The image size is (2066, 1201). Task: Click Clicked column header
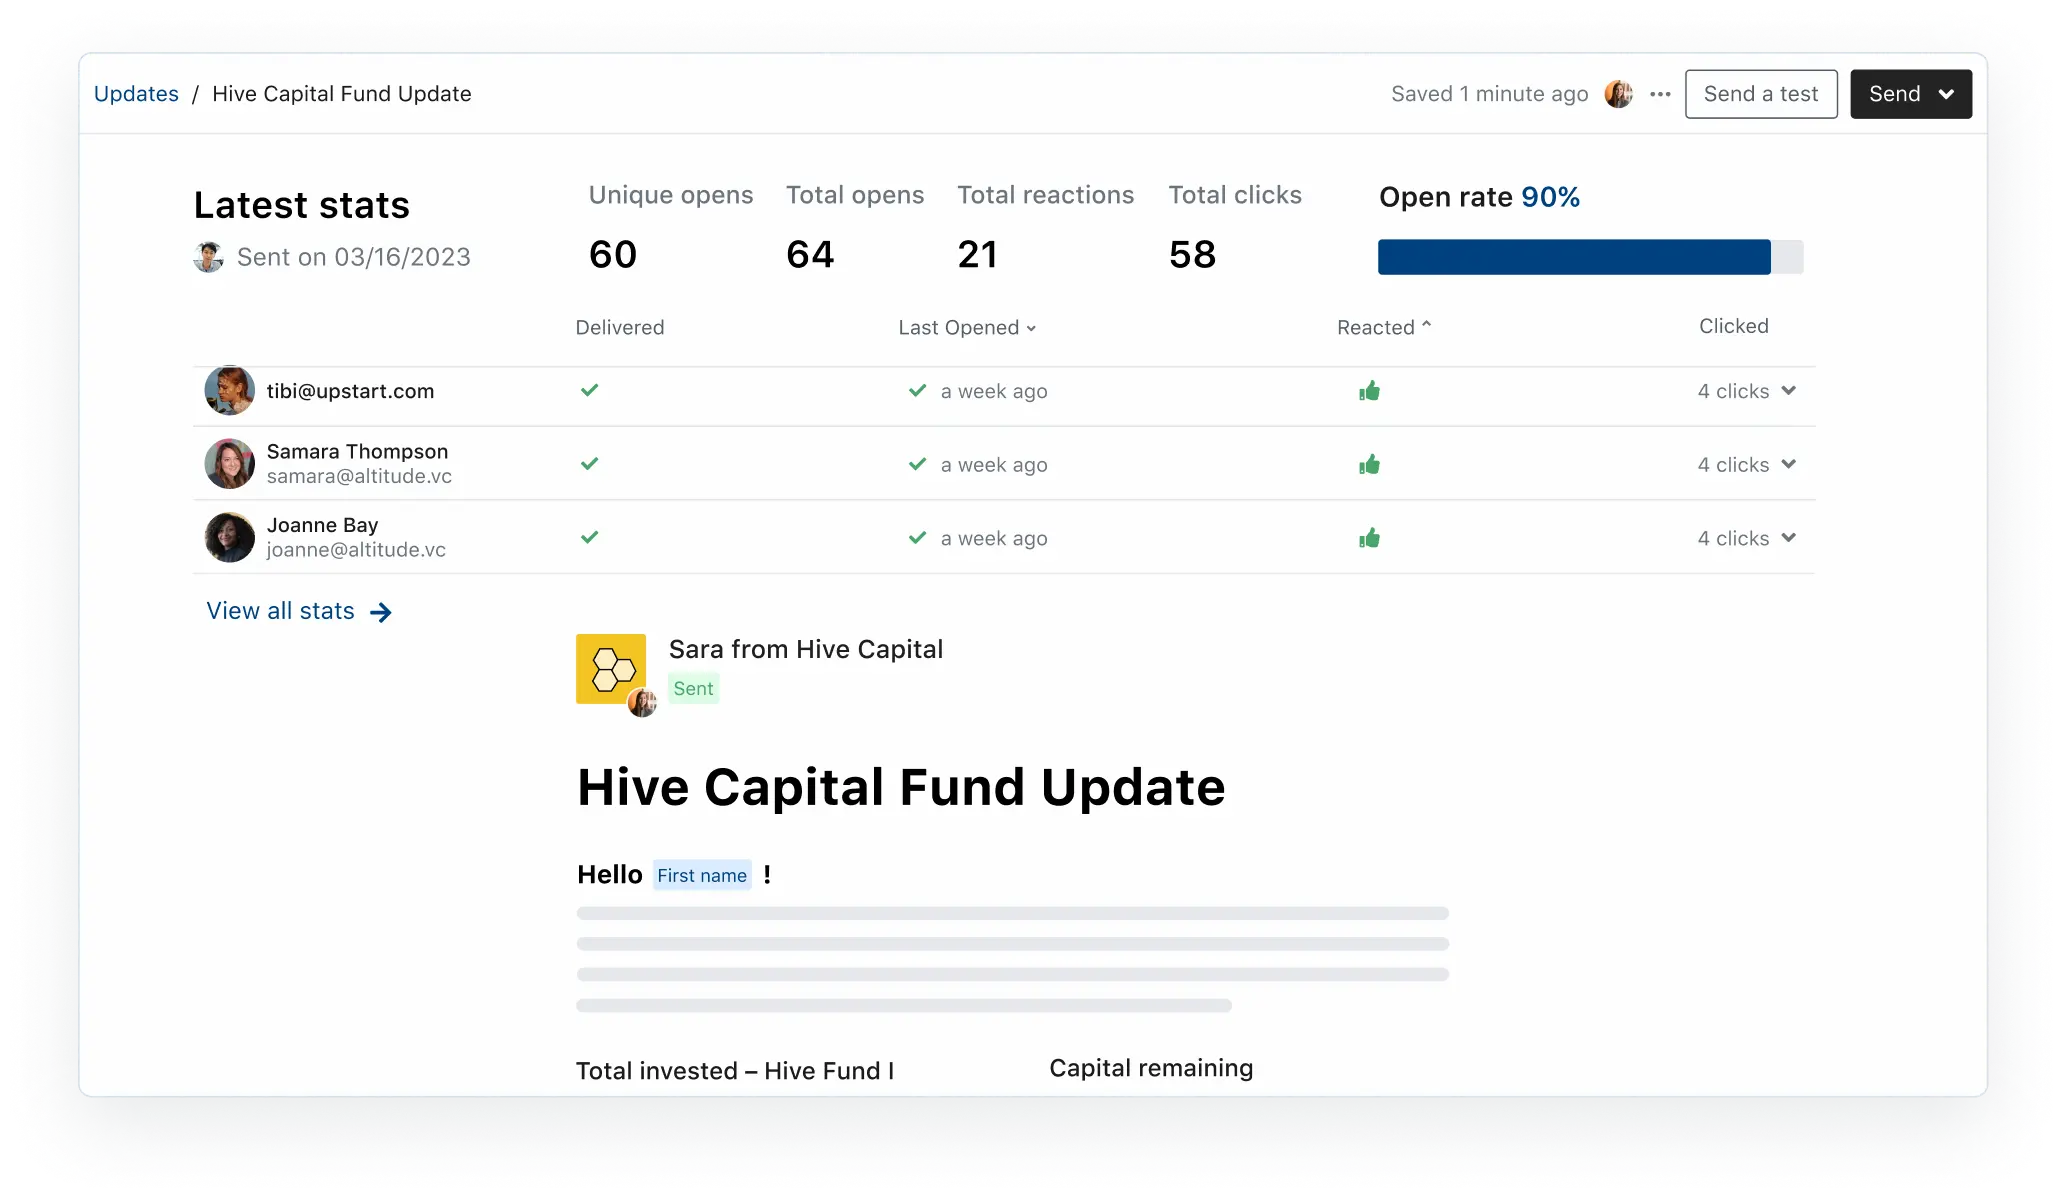(1733, 326)
